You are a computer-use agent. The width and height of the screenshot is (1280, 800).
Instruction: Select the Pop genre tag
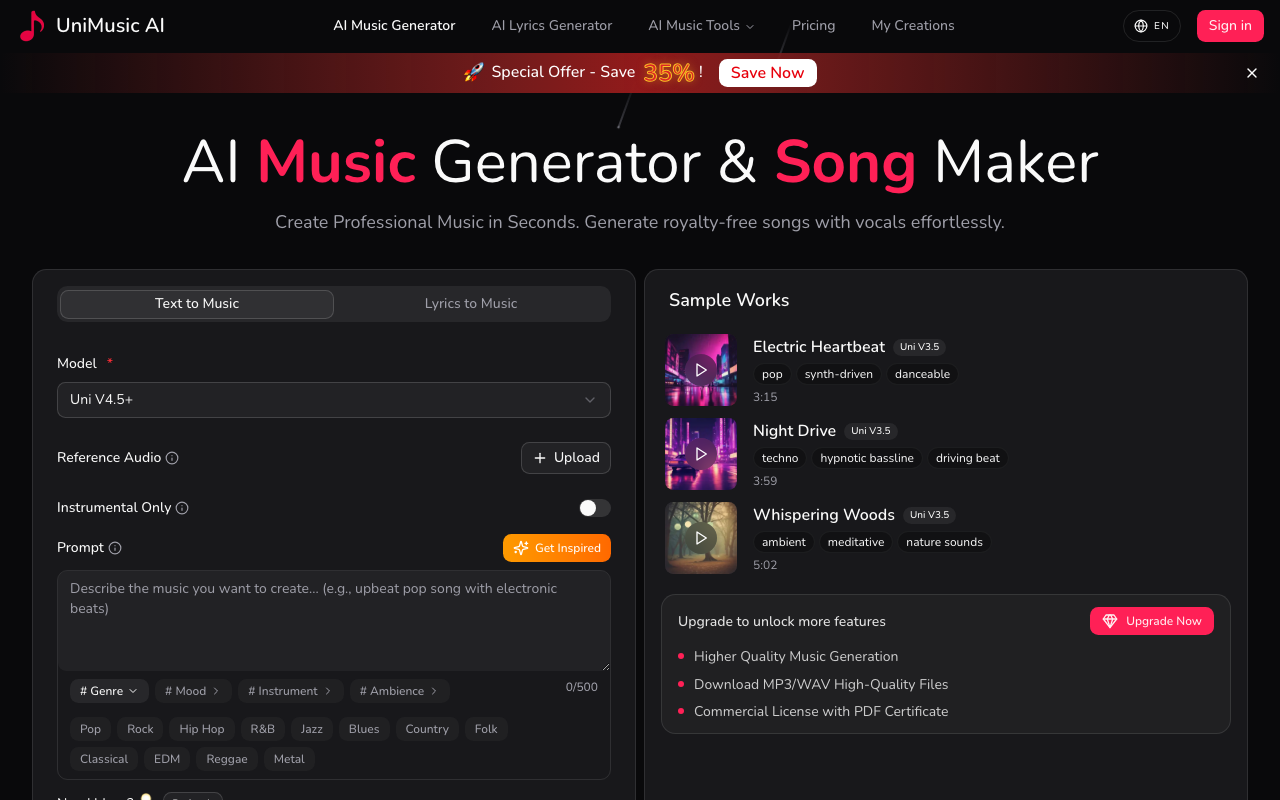pos(91,729)
